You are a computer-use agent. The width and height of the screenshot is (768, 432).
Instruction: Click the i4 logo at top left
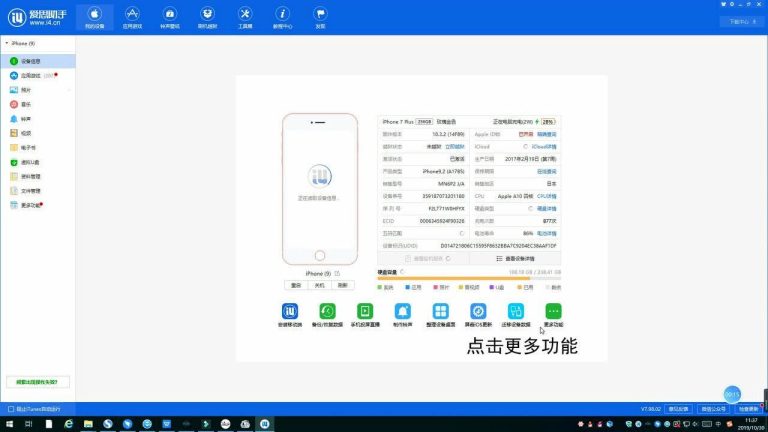point(37,18)
